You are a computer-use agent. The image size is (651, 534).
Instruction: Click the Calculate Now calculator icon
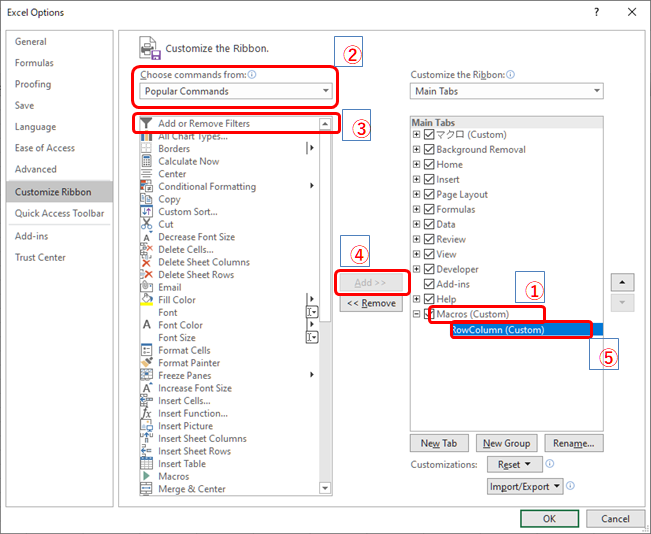click(146, 161)
